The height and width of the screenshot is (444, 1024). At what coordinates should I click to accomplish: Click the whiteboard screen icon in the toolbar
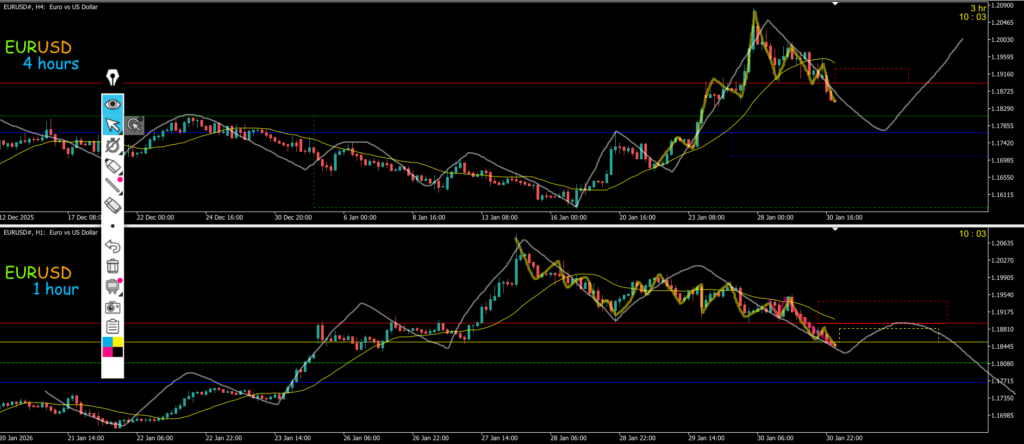point(113,286)
